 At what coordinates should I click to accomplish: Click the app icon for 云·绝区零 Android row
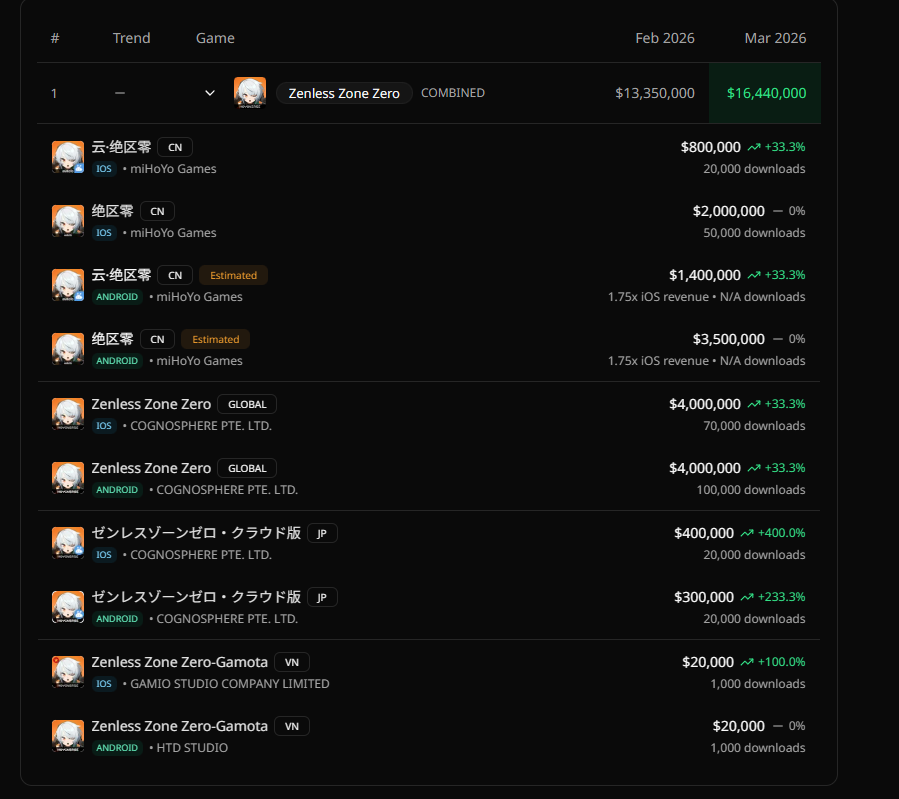click(68, 285)
